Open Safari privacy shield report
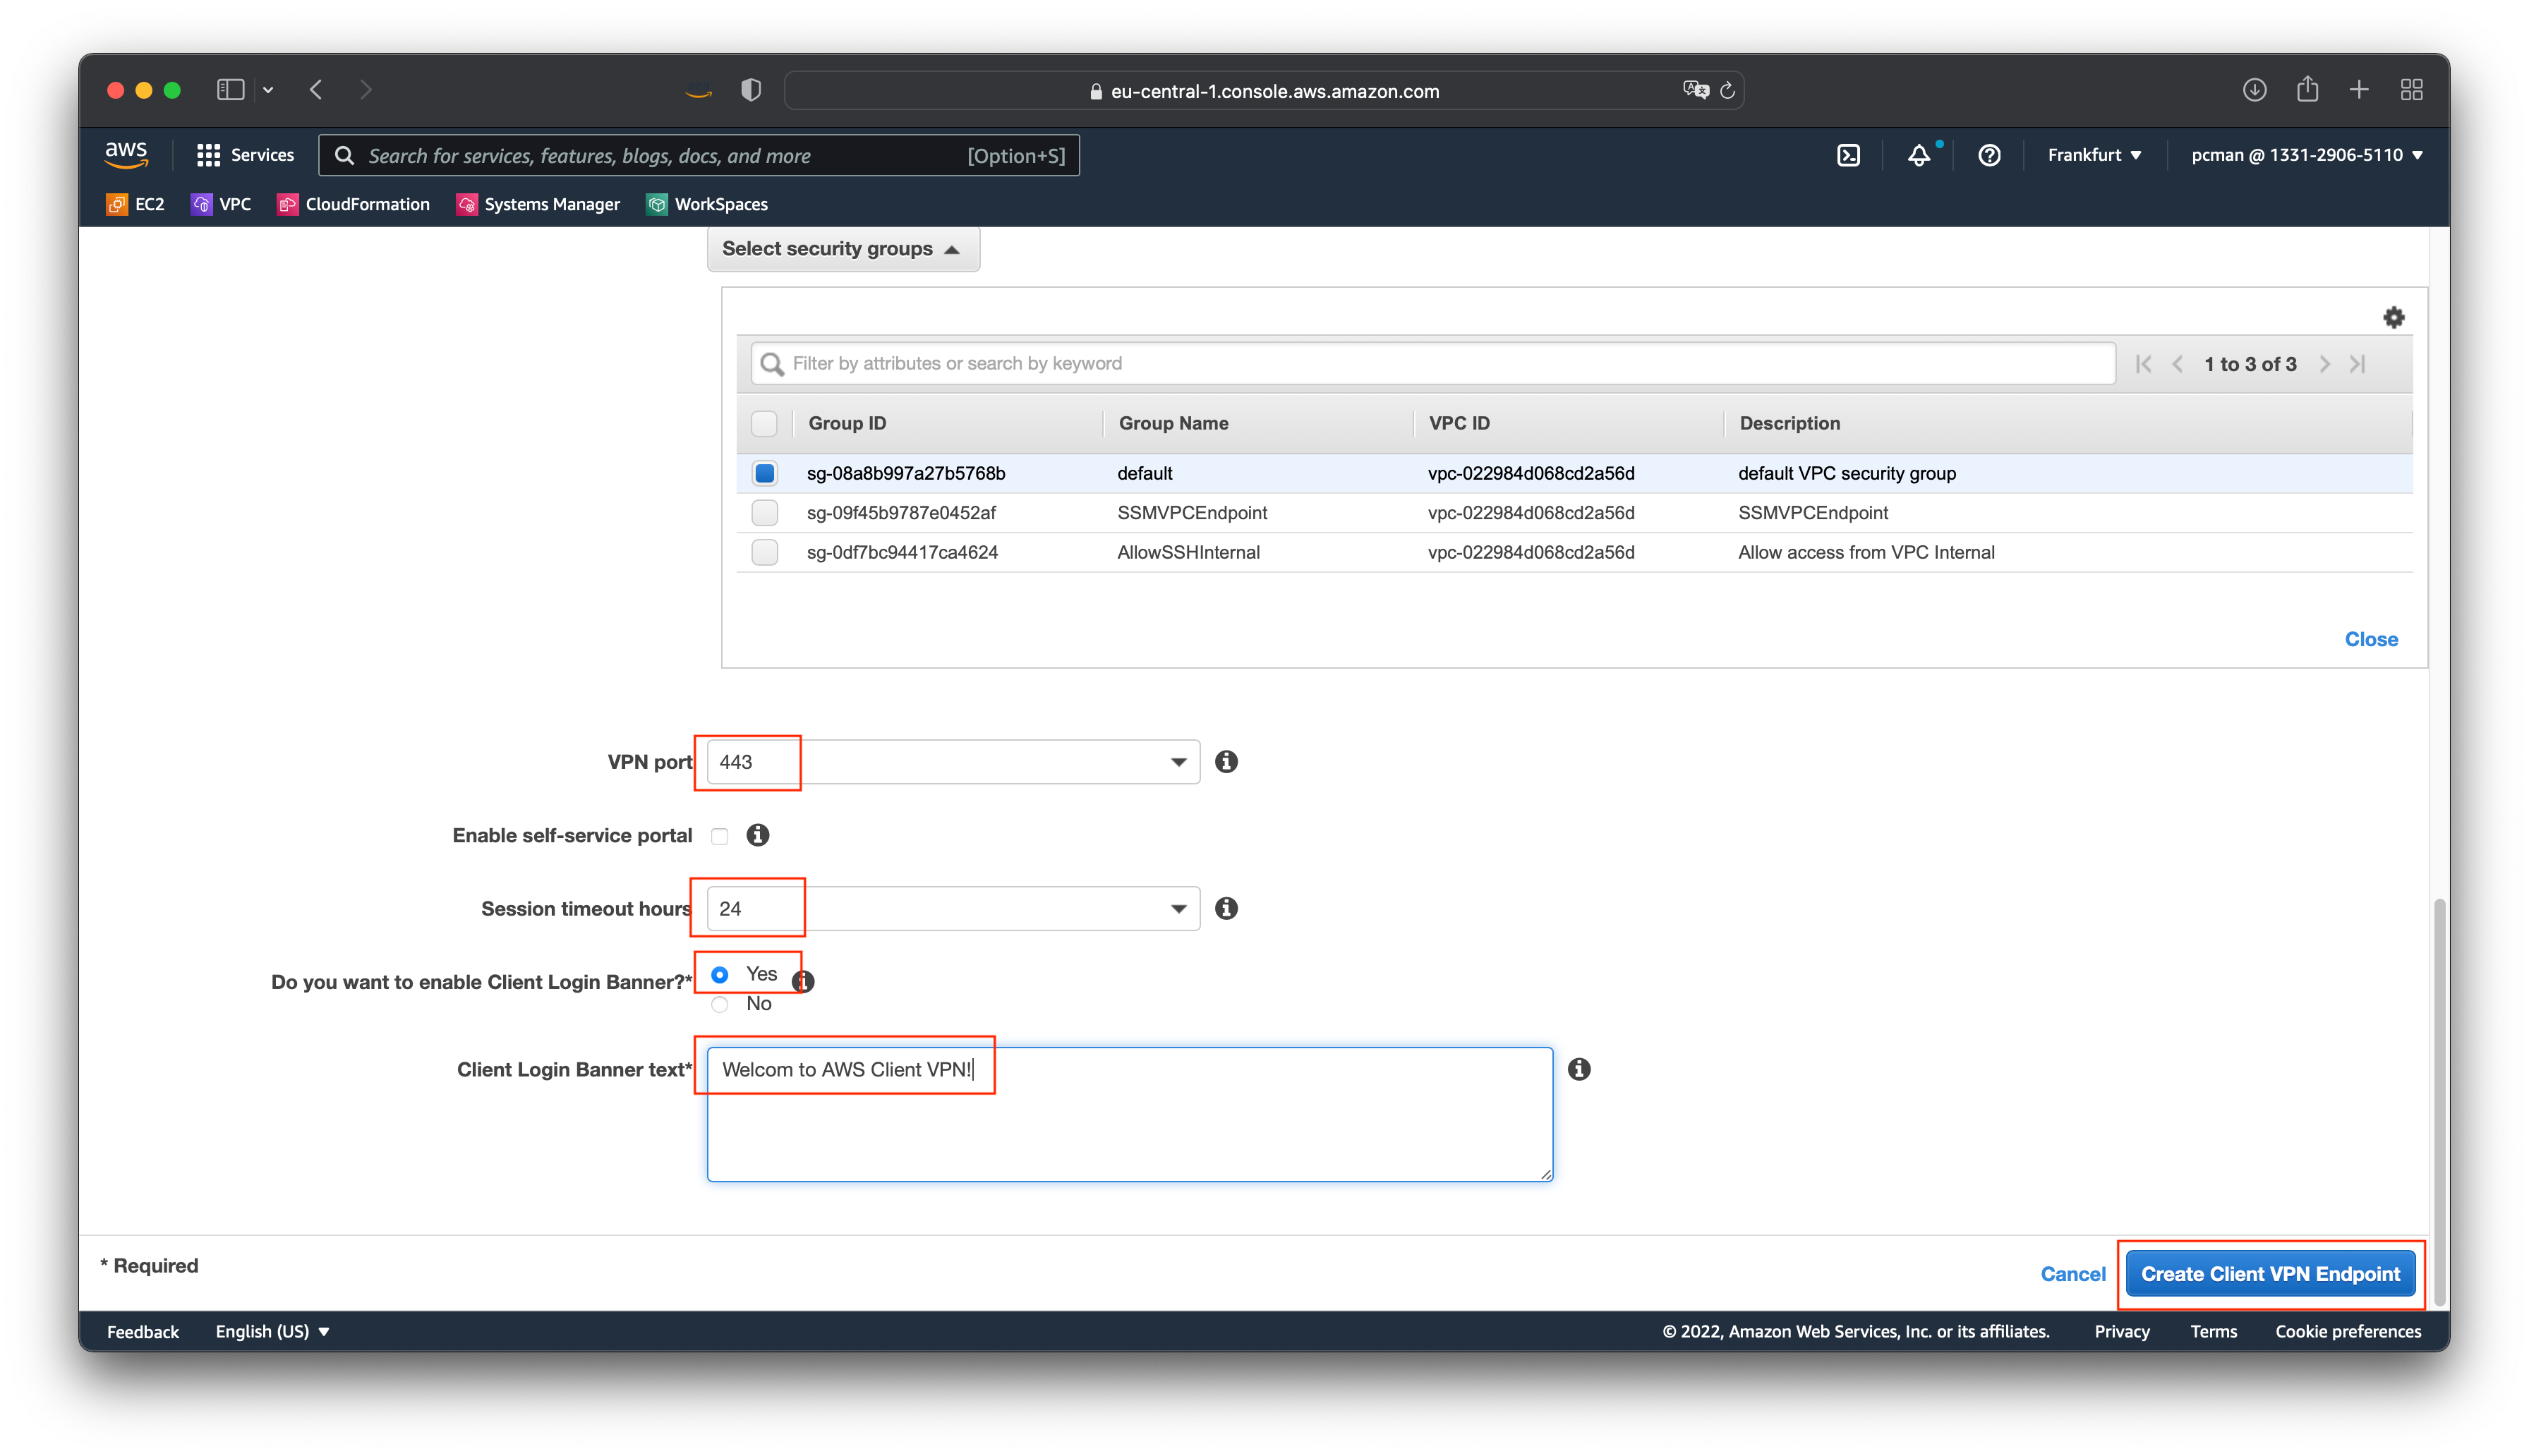2529x1456 pixels. point(750,90)
